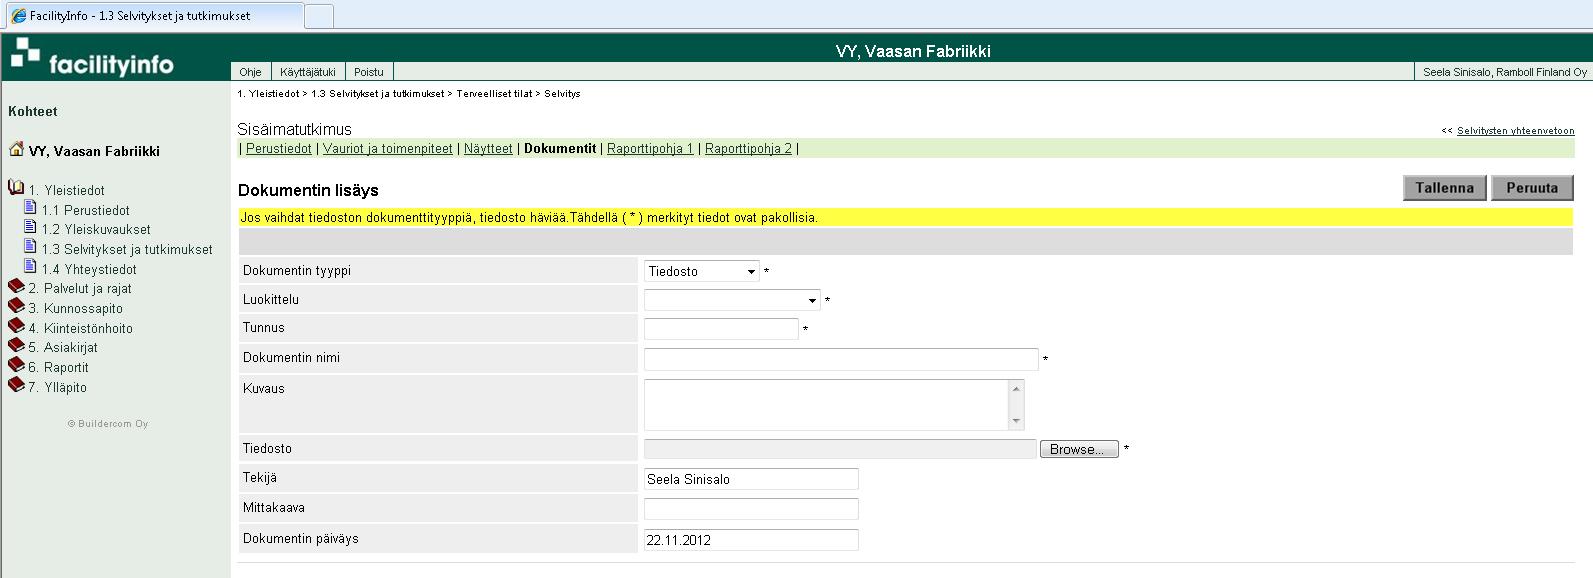This screenshot has width=1593, height=578.
Task: Click the open book icon for 1. Yleistiedot
Action: [x=16, y=188]
